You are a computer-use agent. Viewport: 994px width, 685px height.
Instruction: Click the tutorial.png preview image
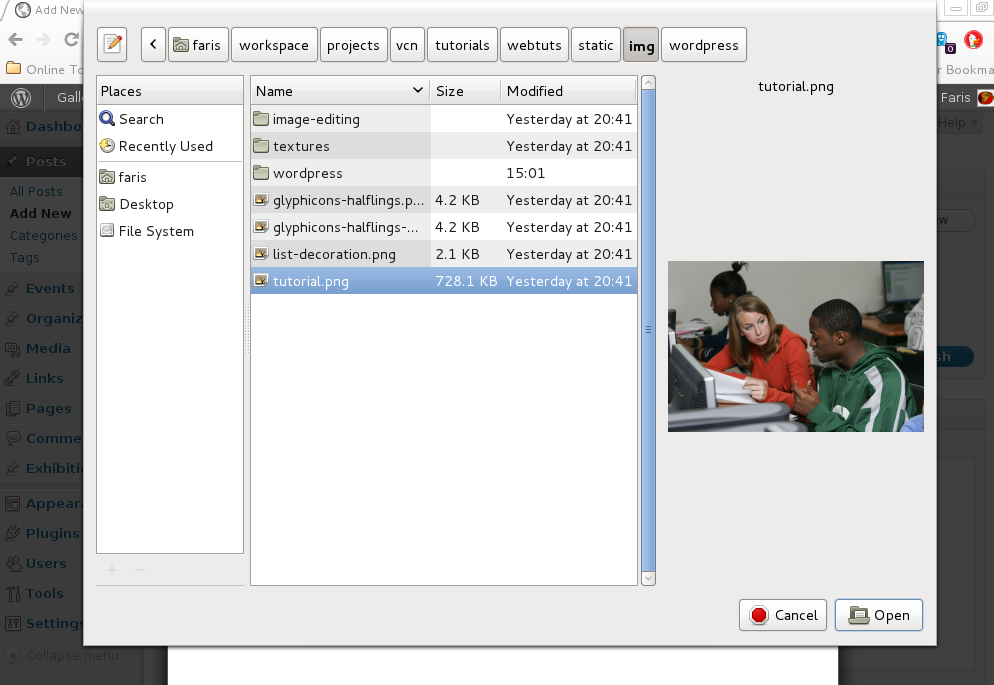pos(795,346)
